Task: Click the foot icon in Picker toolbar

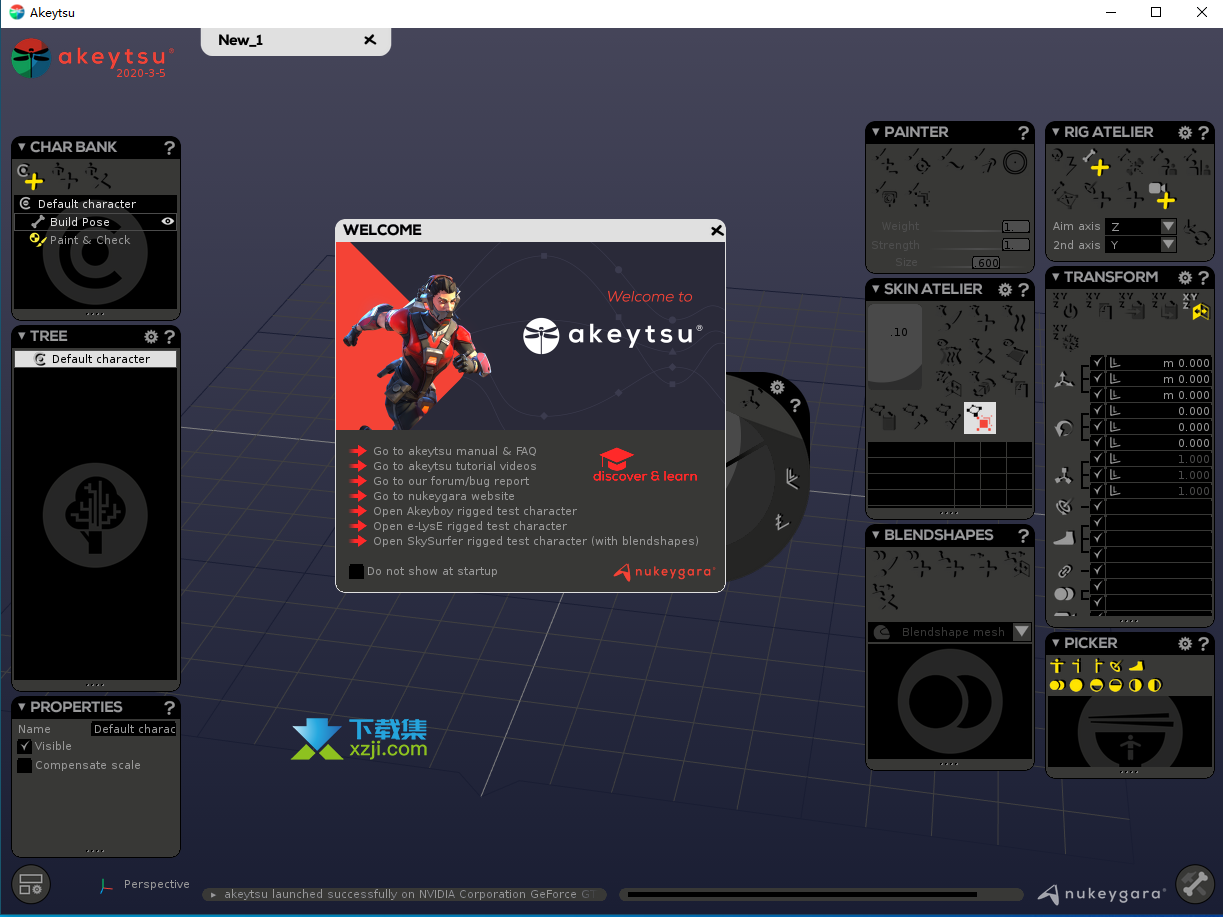Action: click(1135, 666)
